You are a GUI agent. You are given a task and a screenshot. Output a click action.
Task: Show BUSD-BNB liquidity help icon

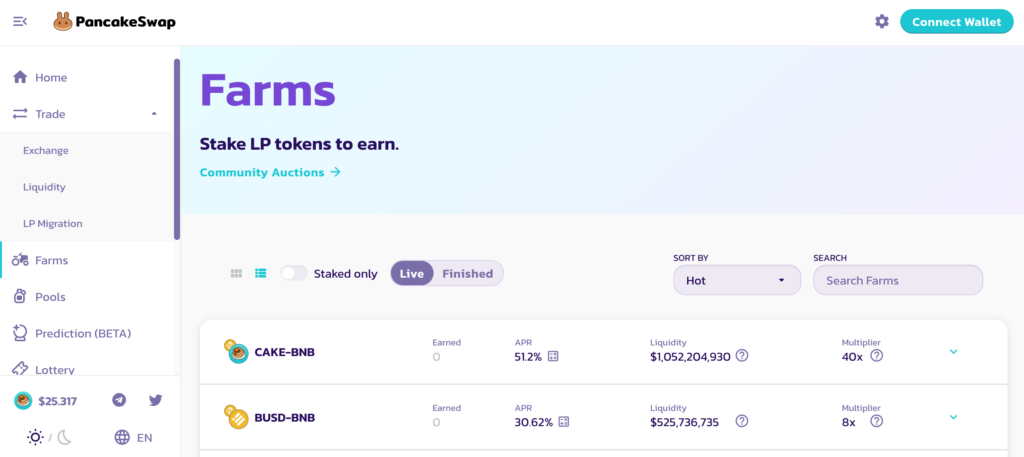coord(742,421)
